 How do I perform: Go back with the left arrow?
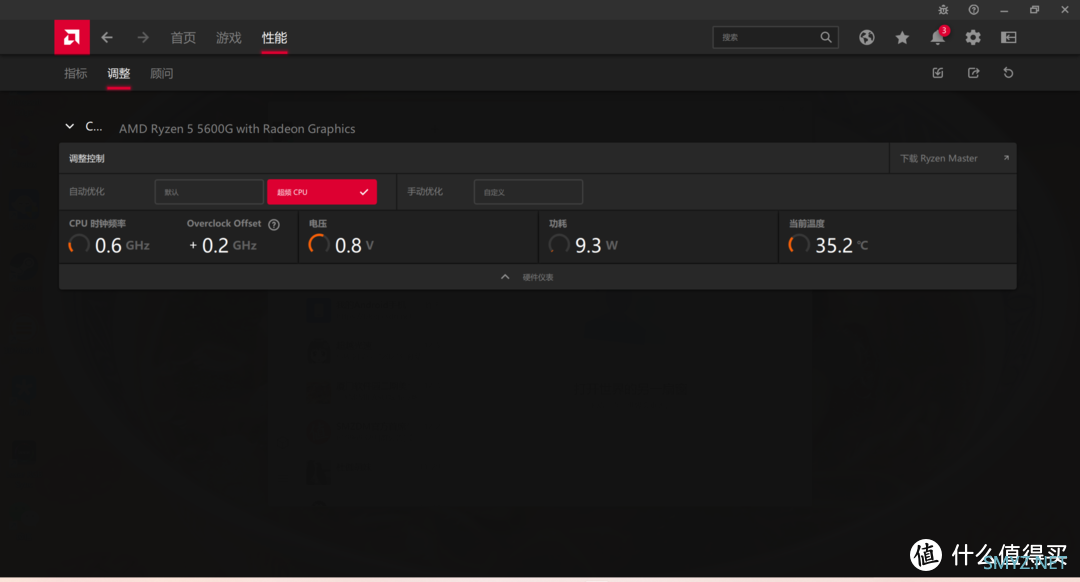coord(107,37)
